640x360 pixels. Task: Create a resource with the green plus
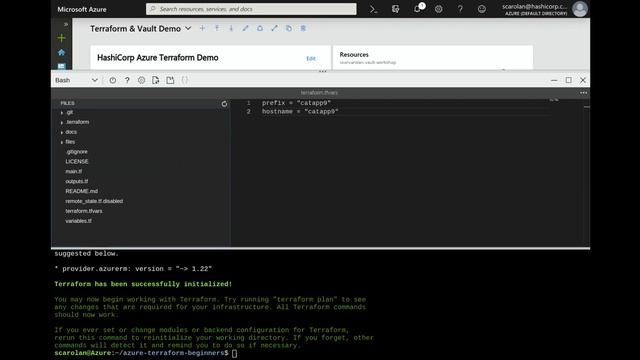click(61, 38)
